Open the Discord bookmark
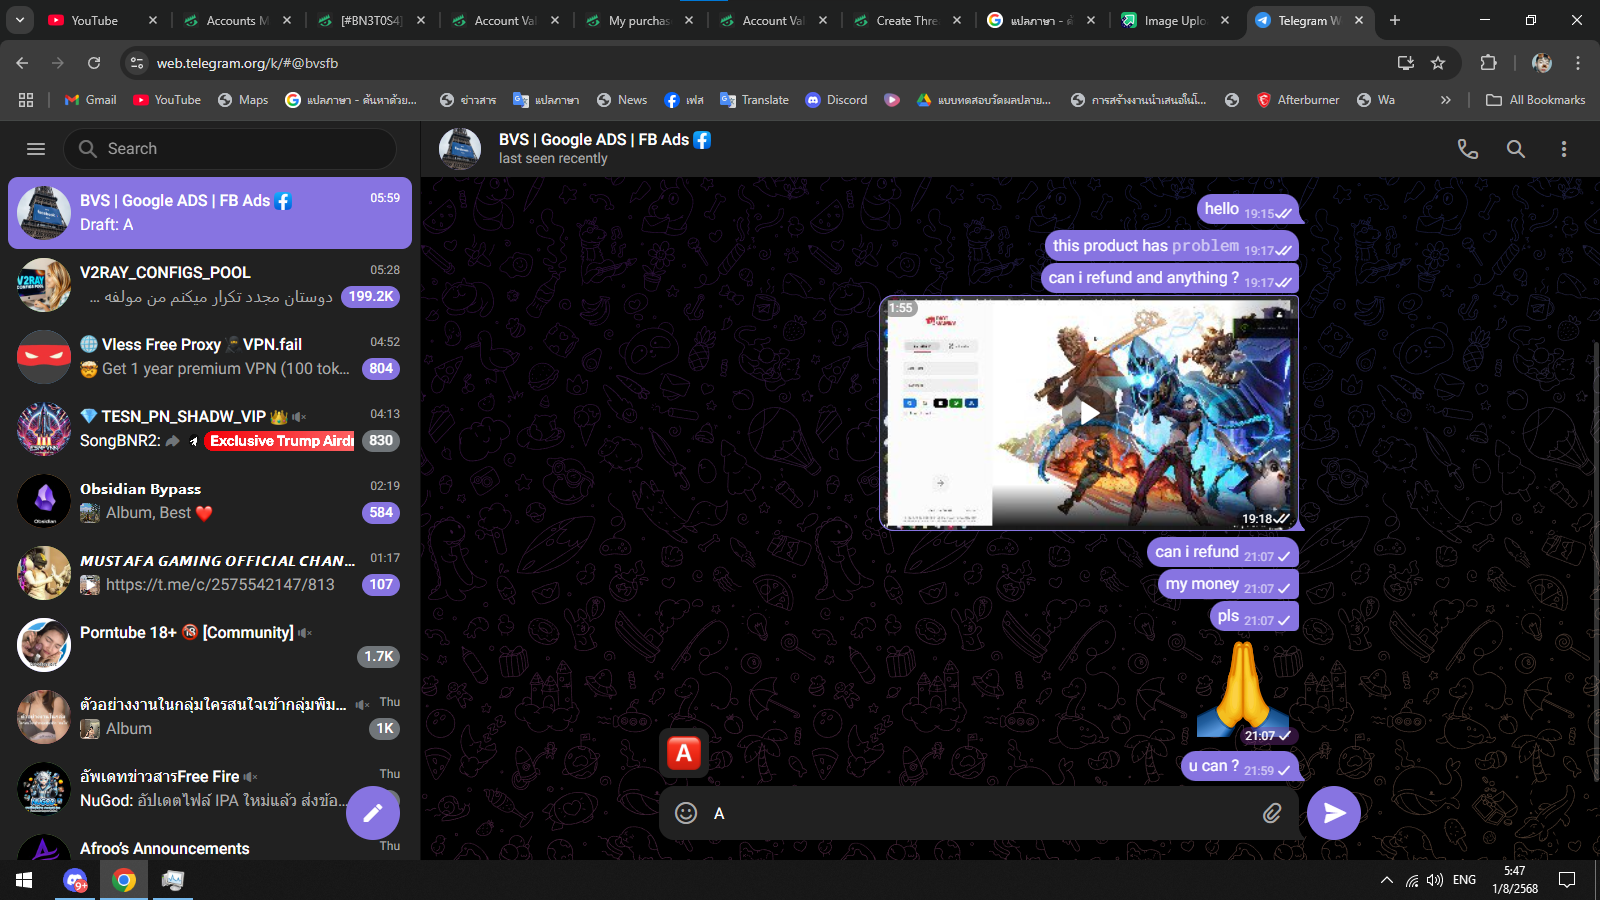Viewport: 1600px width, 900px height. (x=837, y=100)
